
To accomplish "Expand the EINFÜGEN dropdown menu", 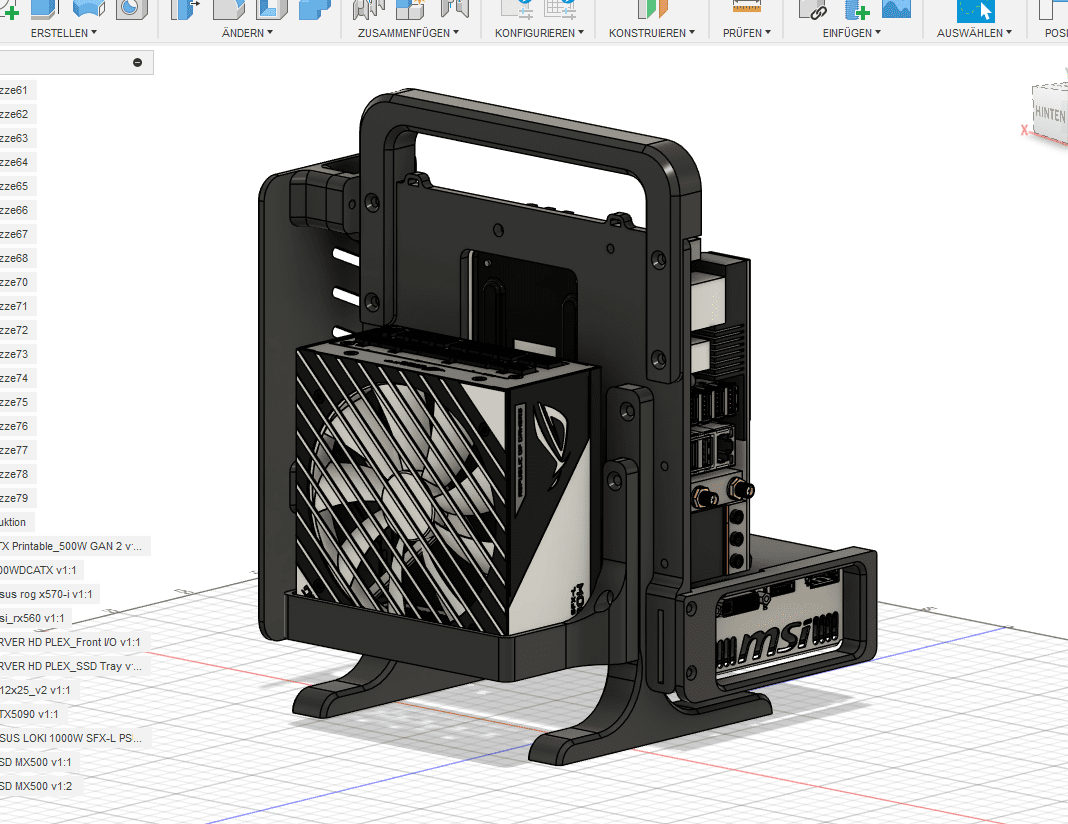I will click(x=851, y=33).
